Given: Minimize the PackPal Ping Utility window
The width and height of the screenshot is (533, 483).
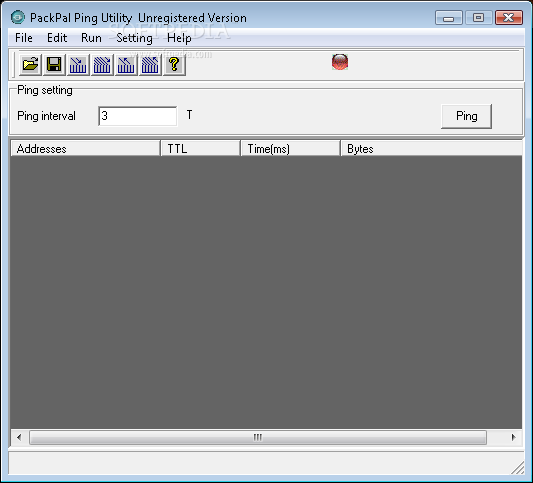Looking at the screenshot, I should [x=449, y=18].
